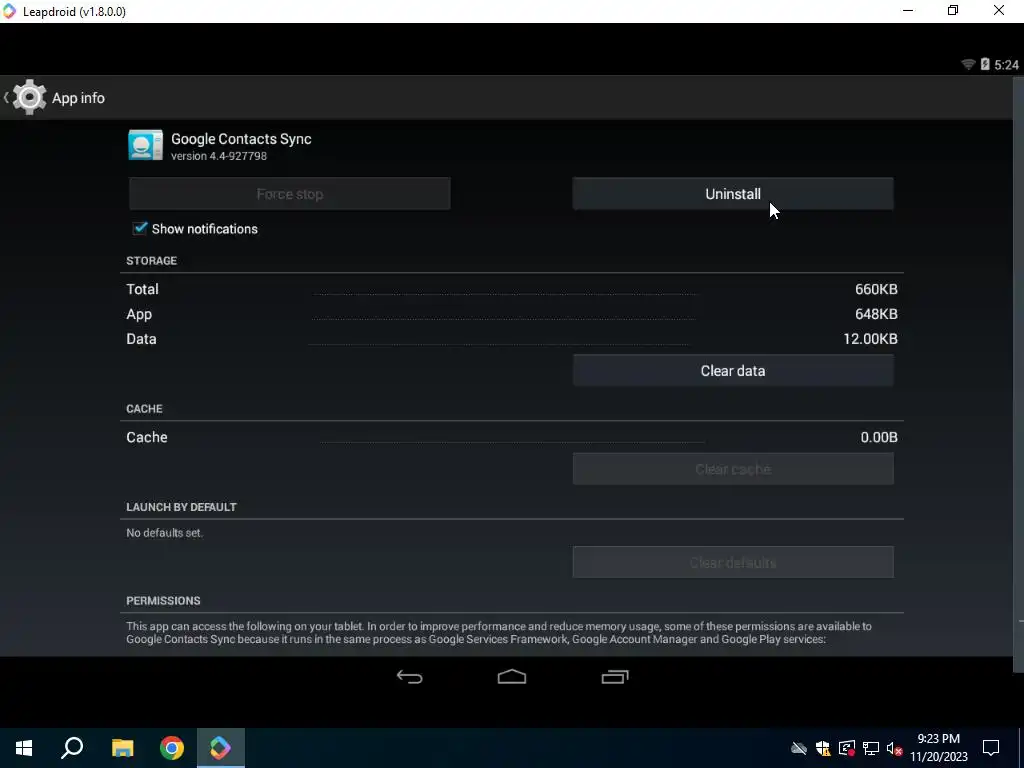Tap the Android home navigation button

512,677
